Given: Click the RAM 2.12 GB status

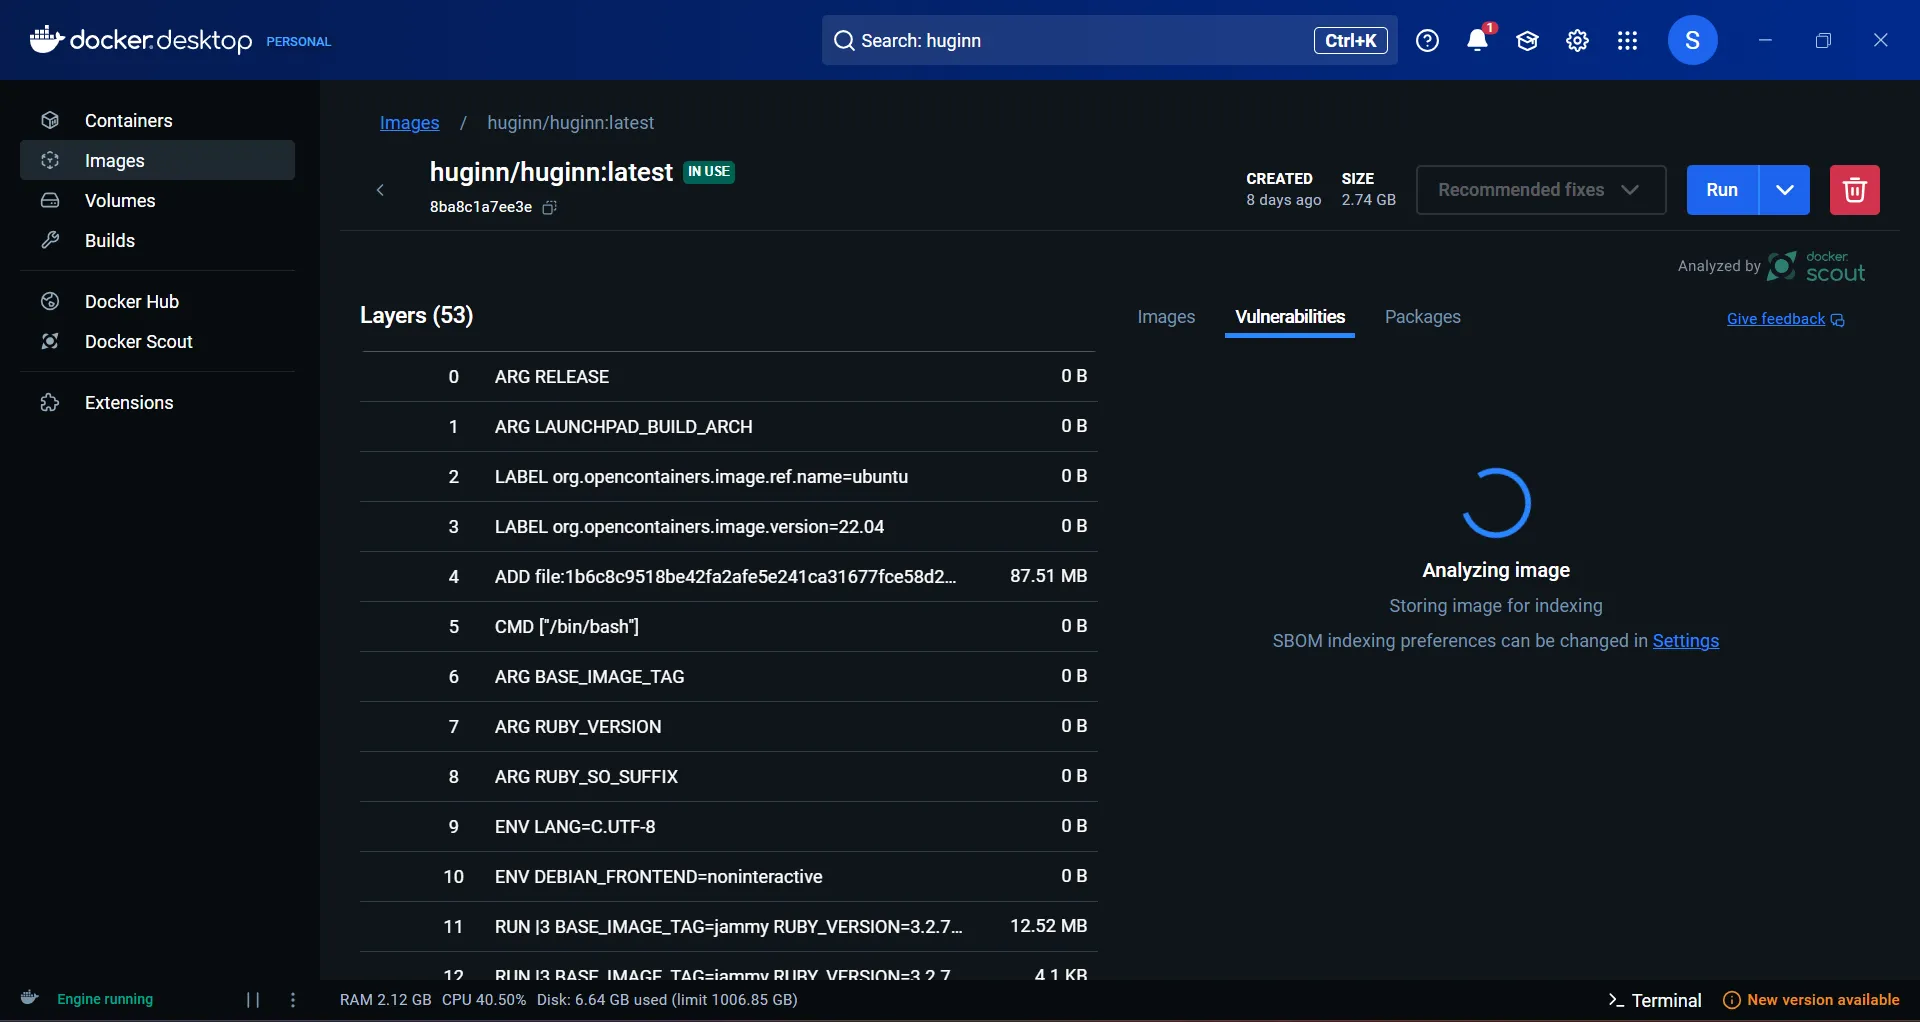Looking at the screenshot, I should [385, 1000].
